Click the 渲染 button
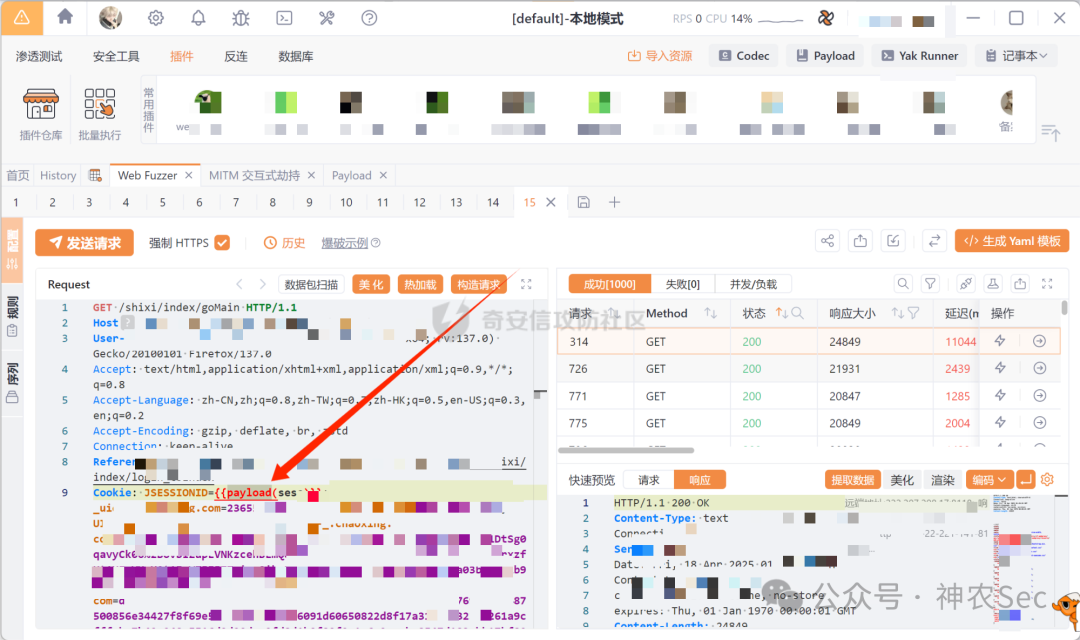Screen dimensions: 1080x640 pos(942,479)
